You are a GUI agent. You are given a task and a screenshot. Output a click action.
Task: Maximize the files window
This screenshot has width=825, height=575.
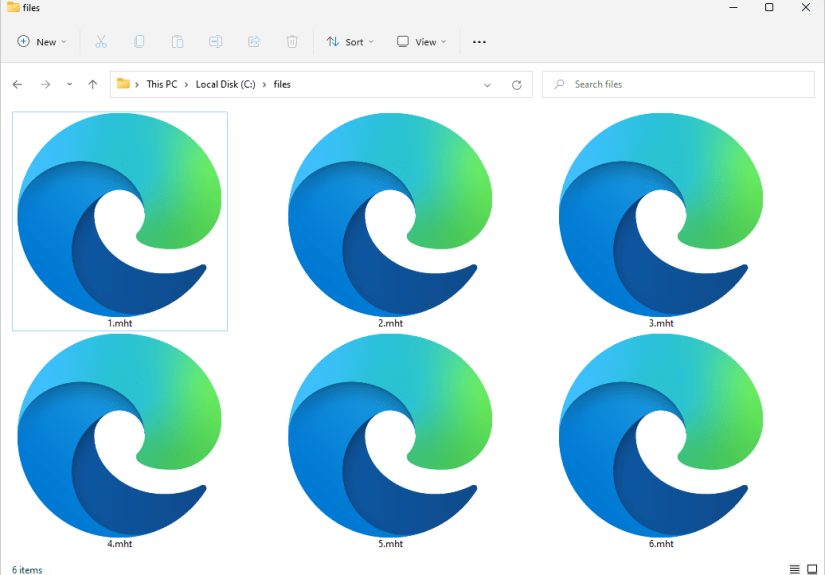point(769,7)
